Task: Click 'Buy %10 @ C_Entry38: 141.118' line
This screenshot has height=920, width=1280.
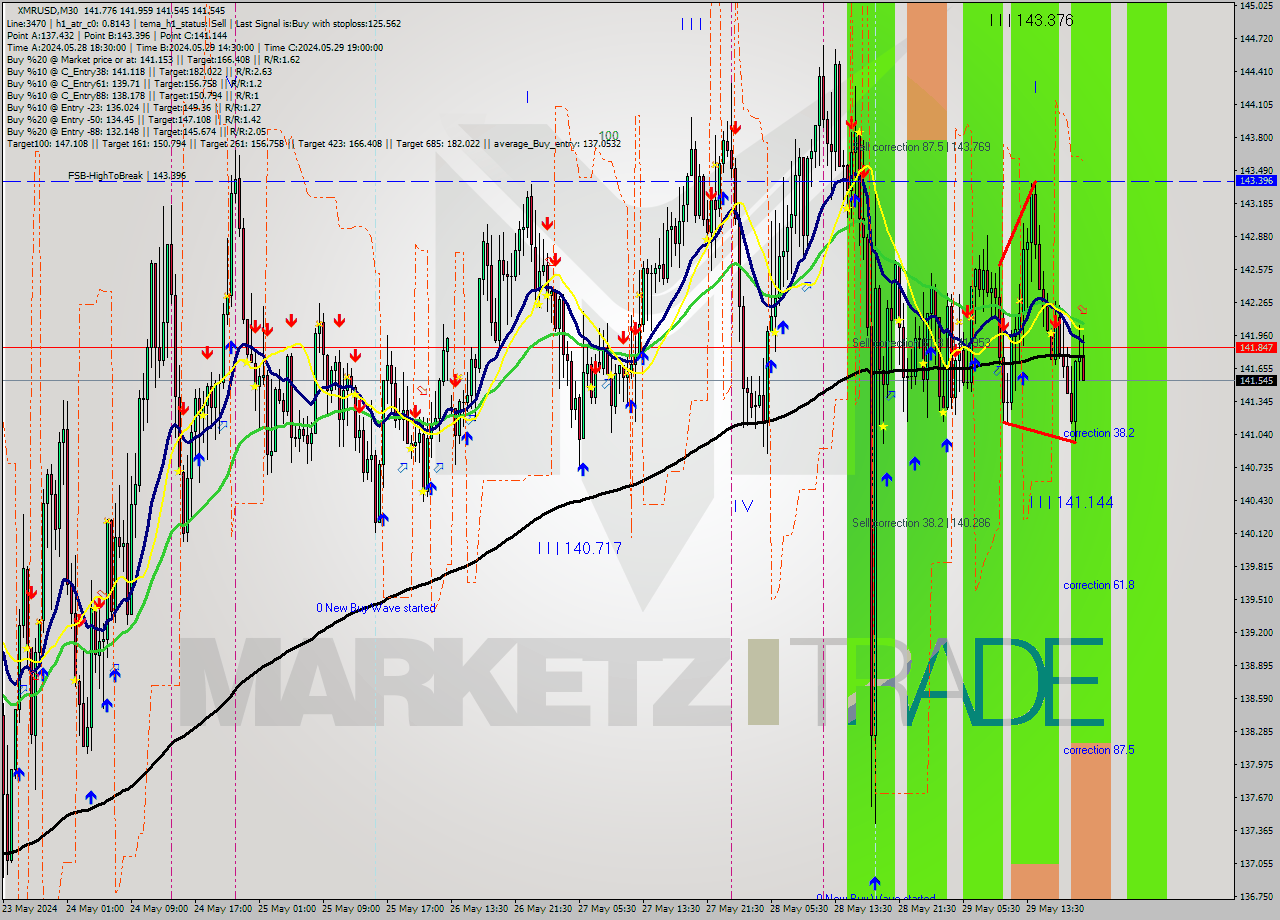Action: tap(139, 71)
